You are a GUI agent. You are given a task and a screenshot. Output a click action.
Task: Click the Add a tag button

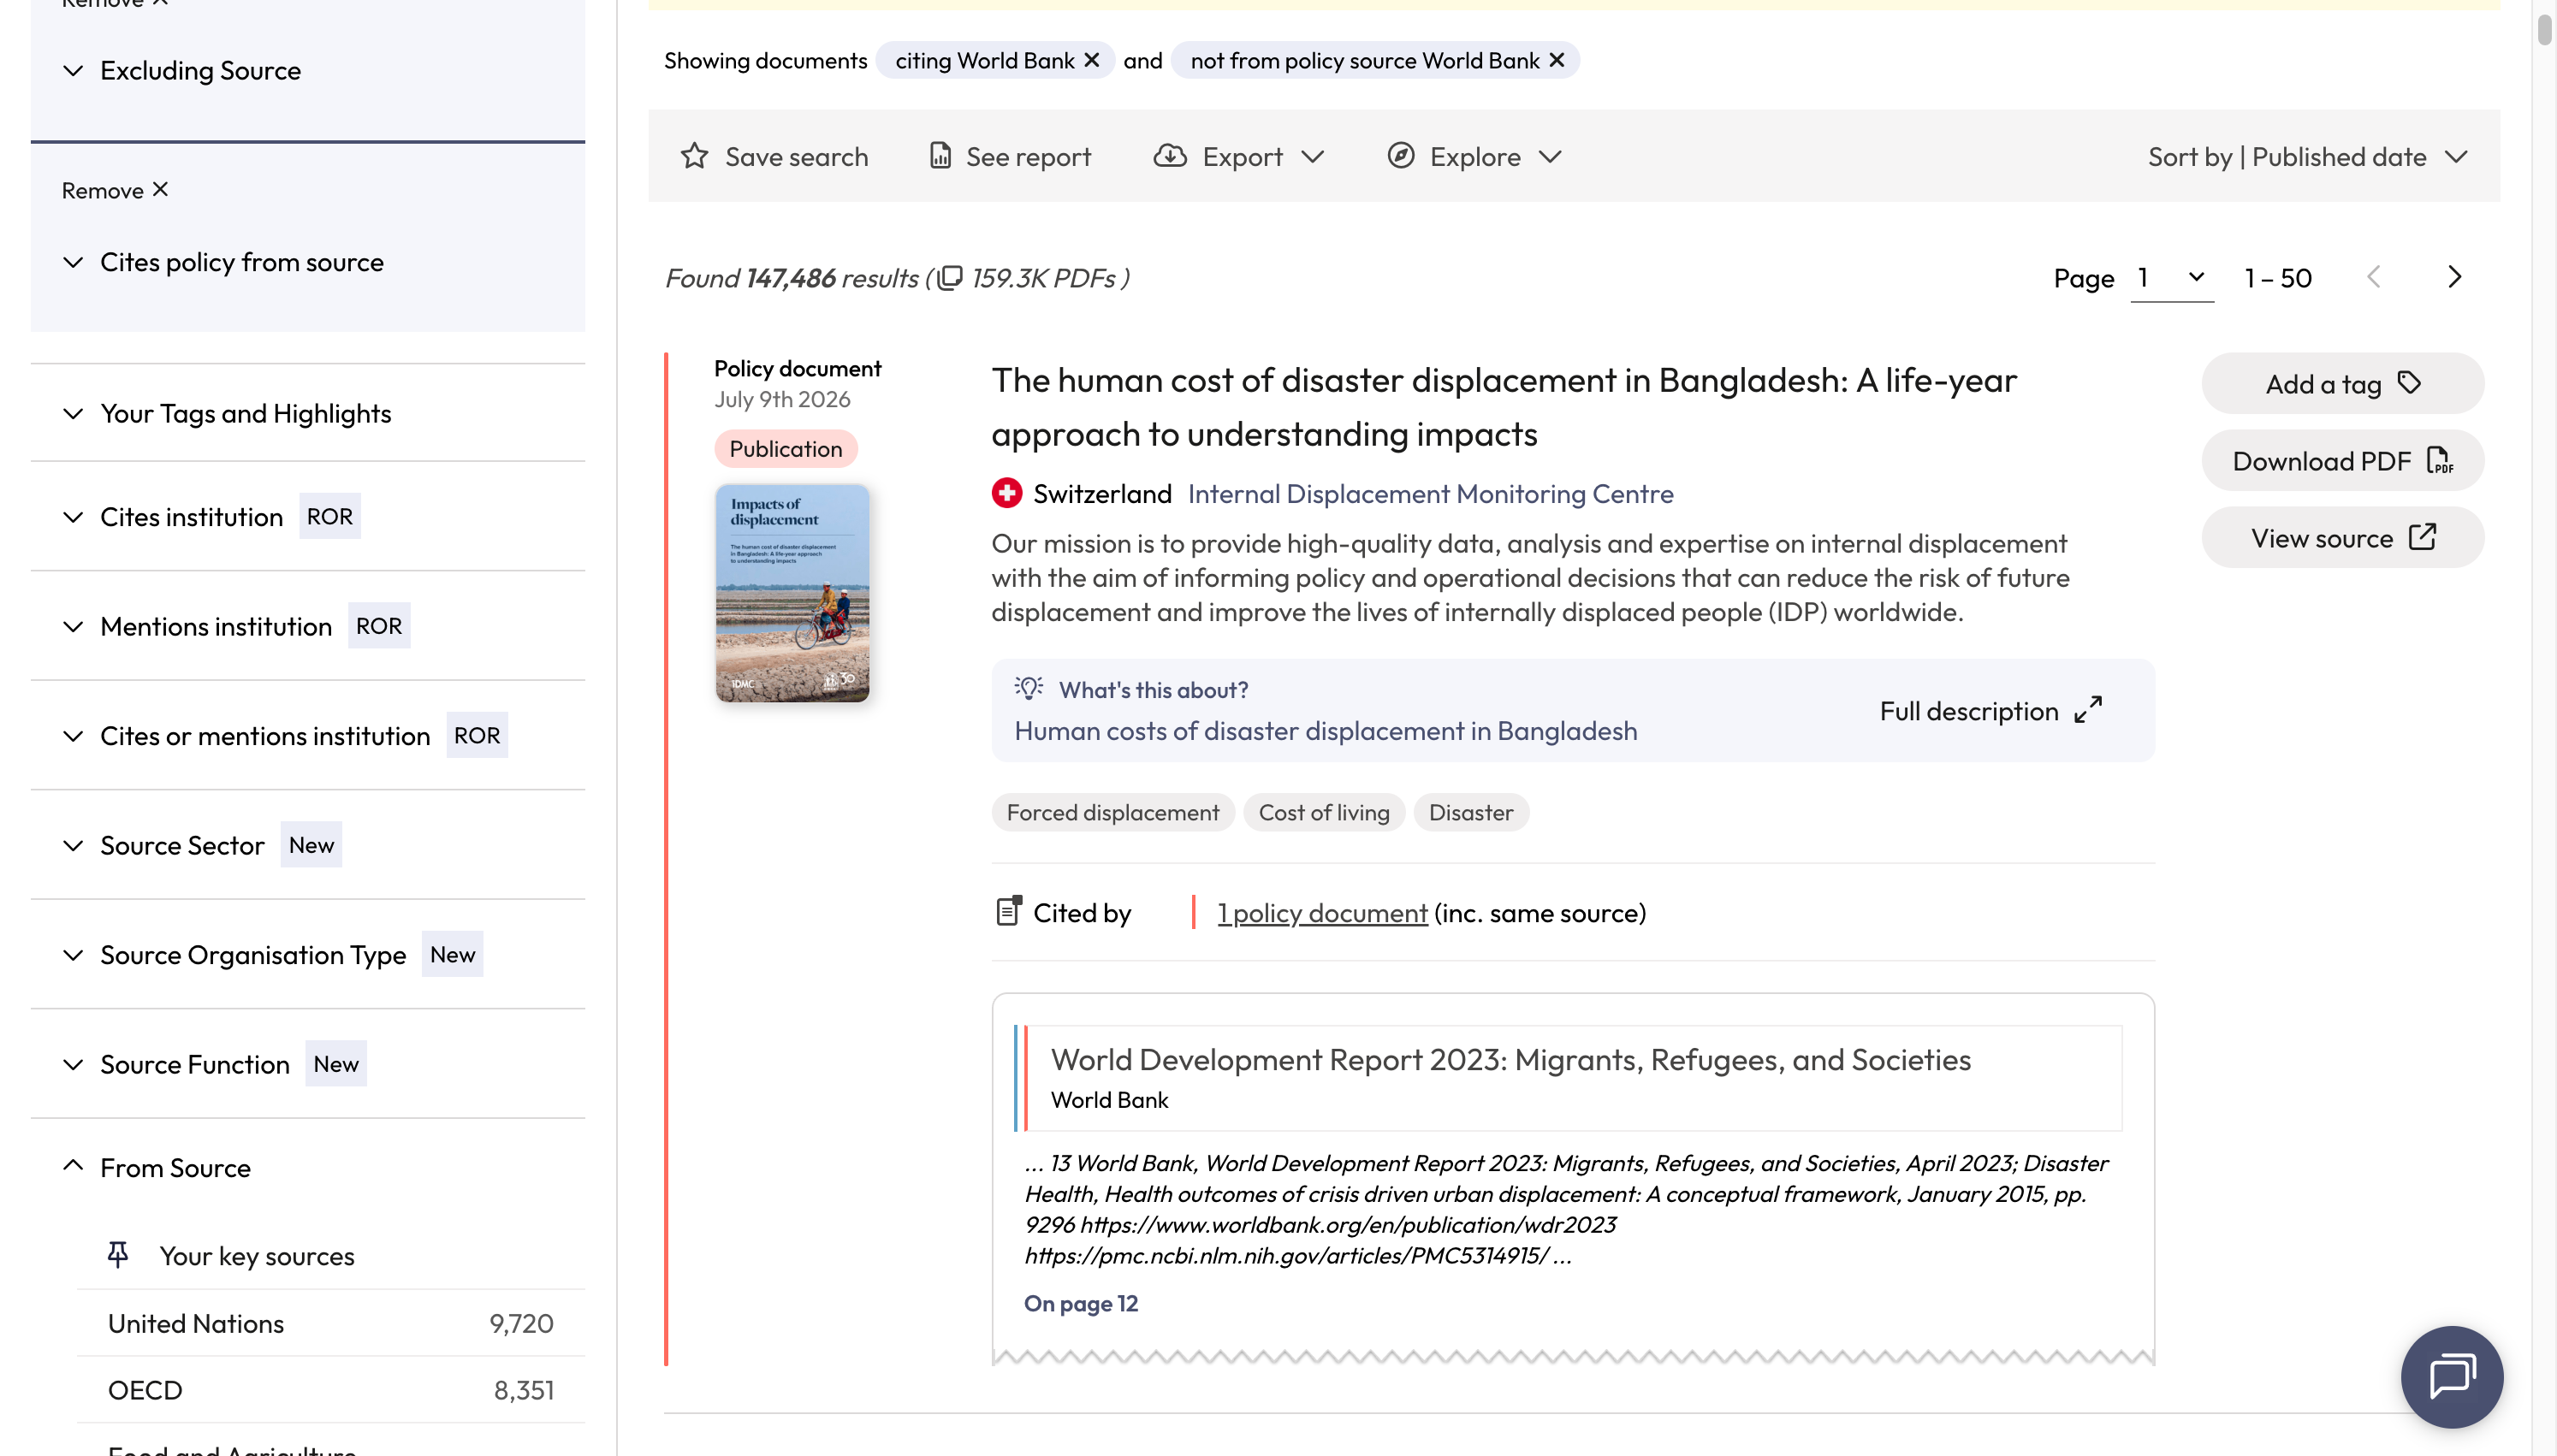[x=2342, y=384]
